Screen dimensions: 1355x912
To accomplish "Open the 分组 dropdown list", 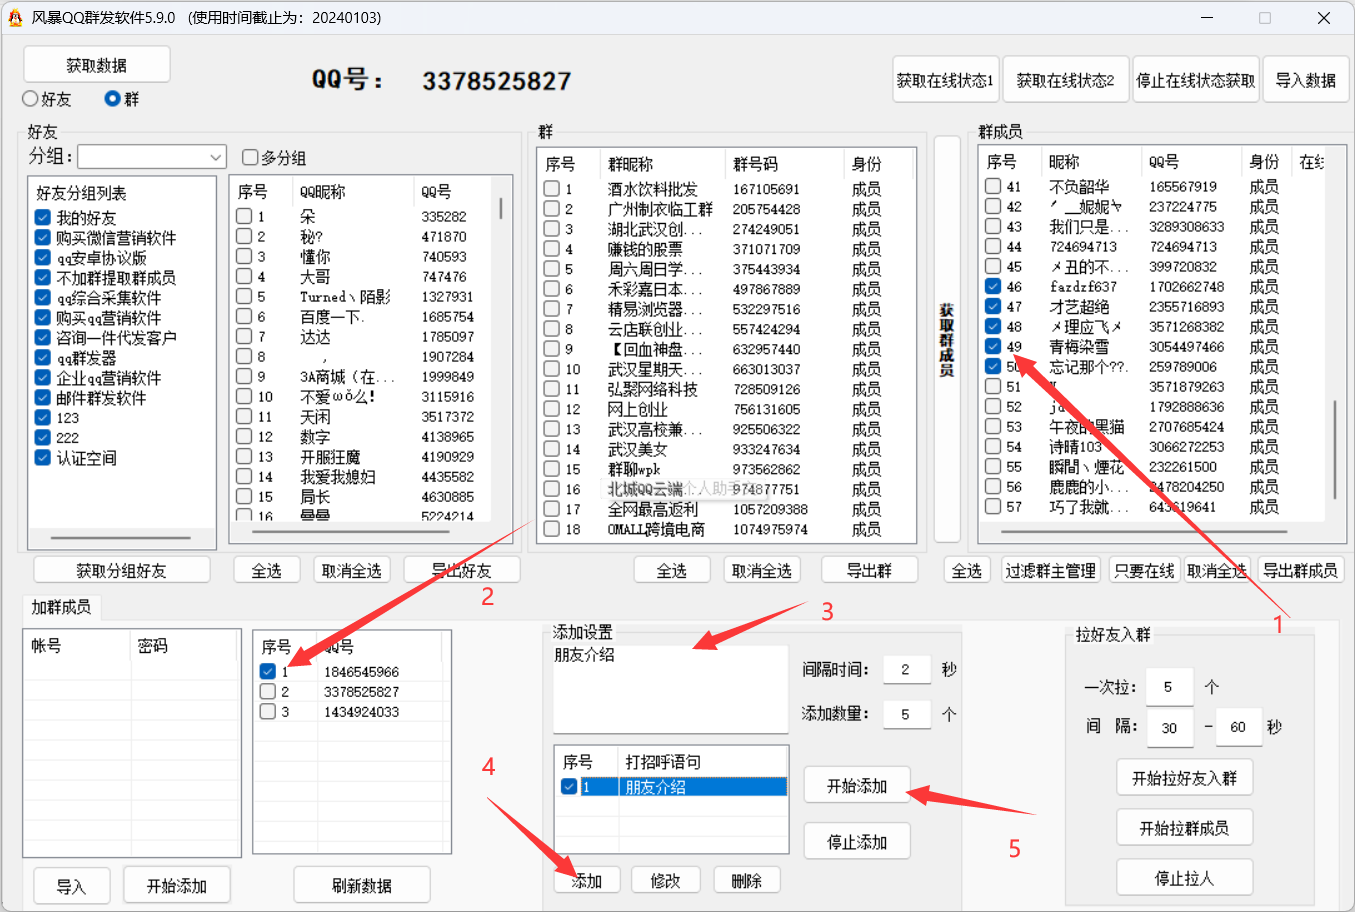I will tap(153, 157).
